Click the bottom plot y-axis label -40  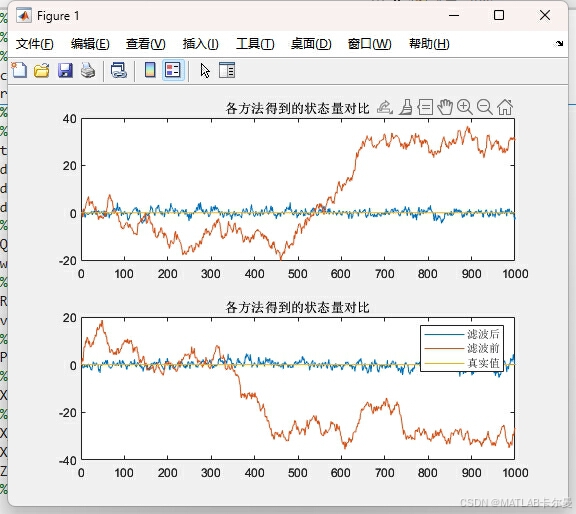tap(68, 460)
